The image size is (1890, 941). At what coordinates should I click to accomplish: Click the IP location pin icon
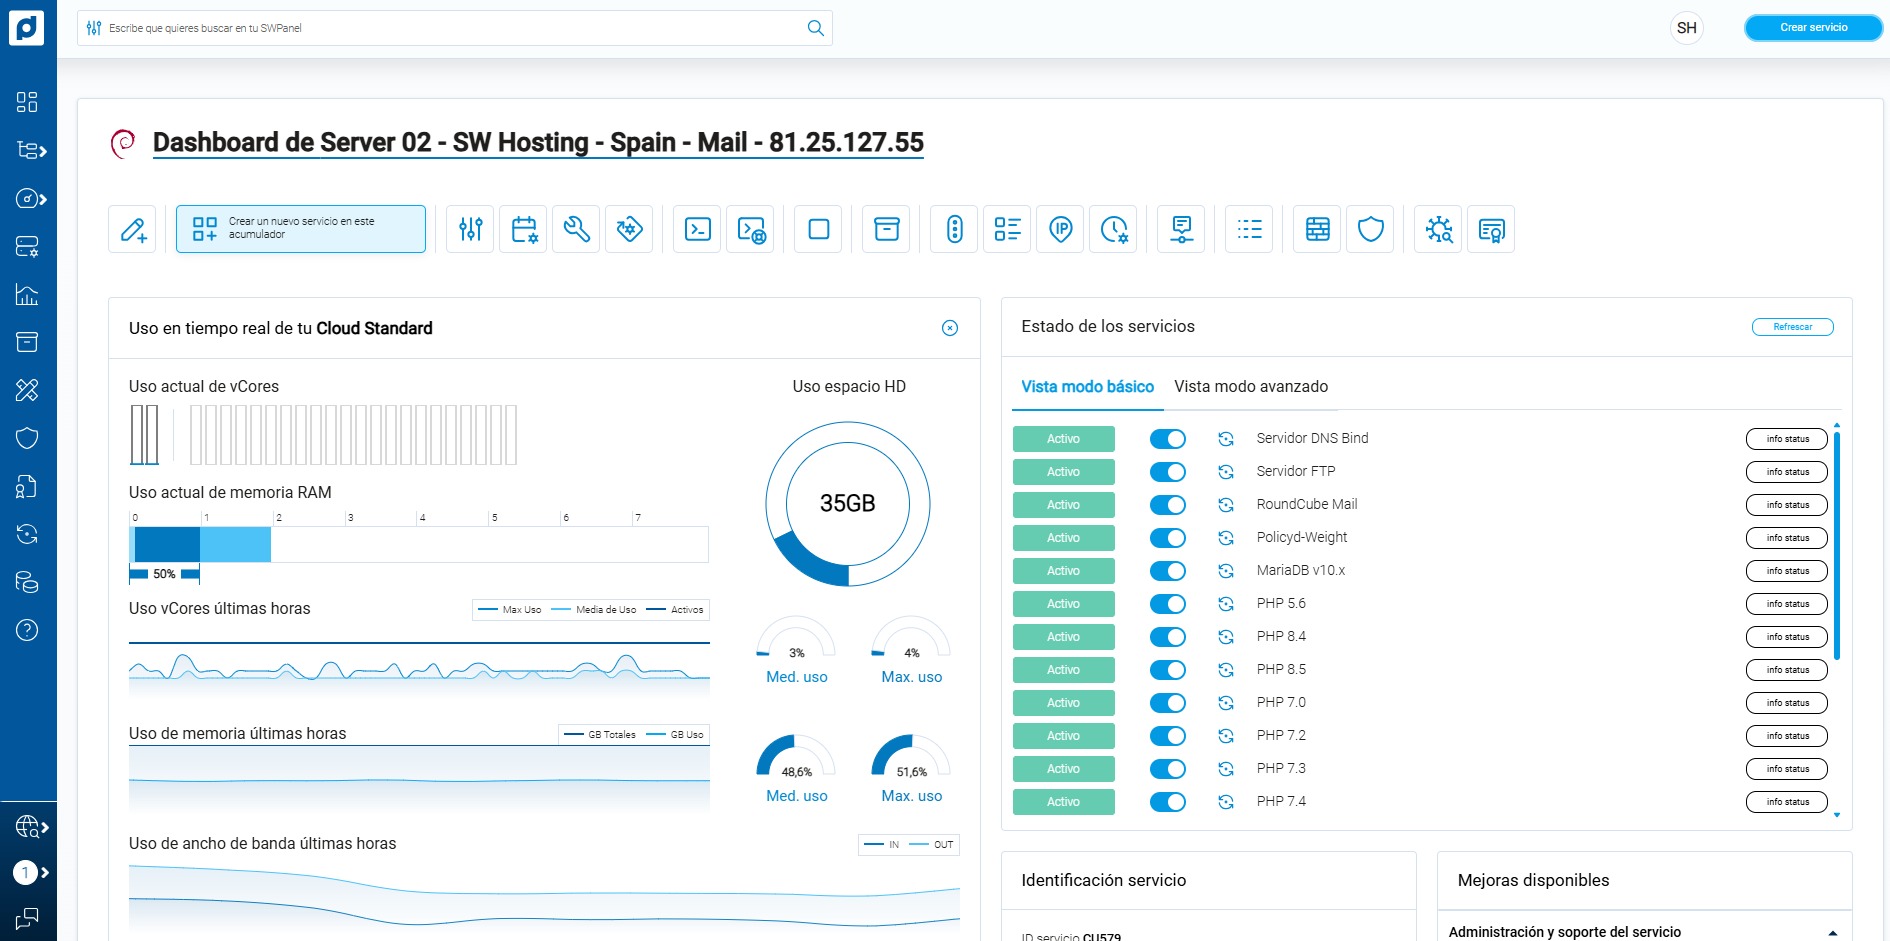click(x=1061, y=229)
